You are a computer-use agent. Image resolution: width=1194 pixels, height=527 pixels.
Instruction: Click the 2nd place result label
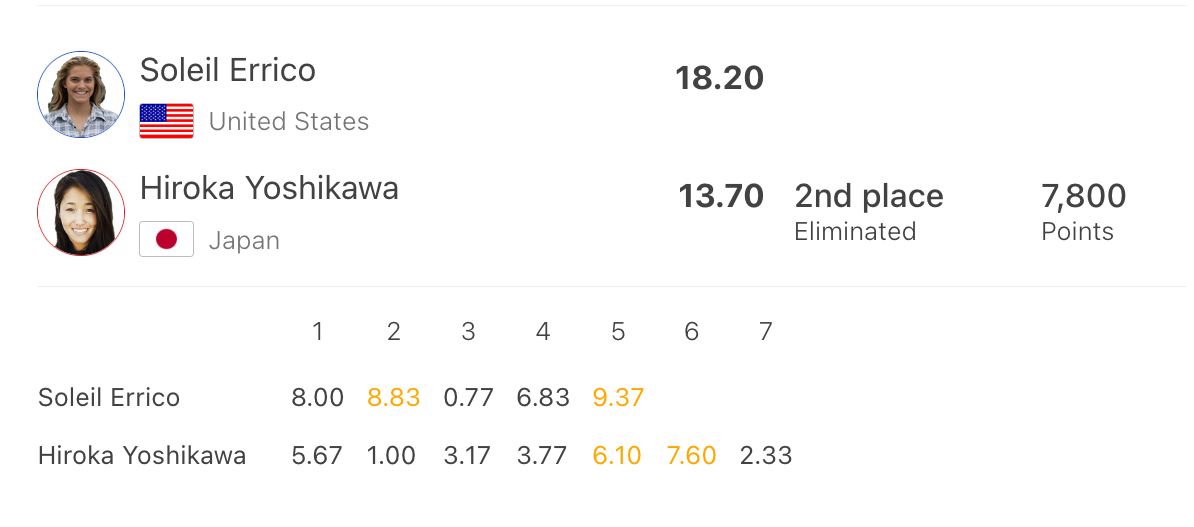point(868,196)
